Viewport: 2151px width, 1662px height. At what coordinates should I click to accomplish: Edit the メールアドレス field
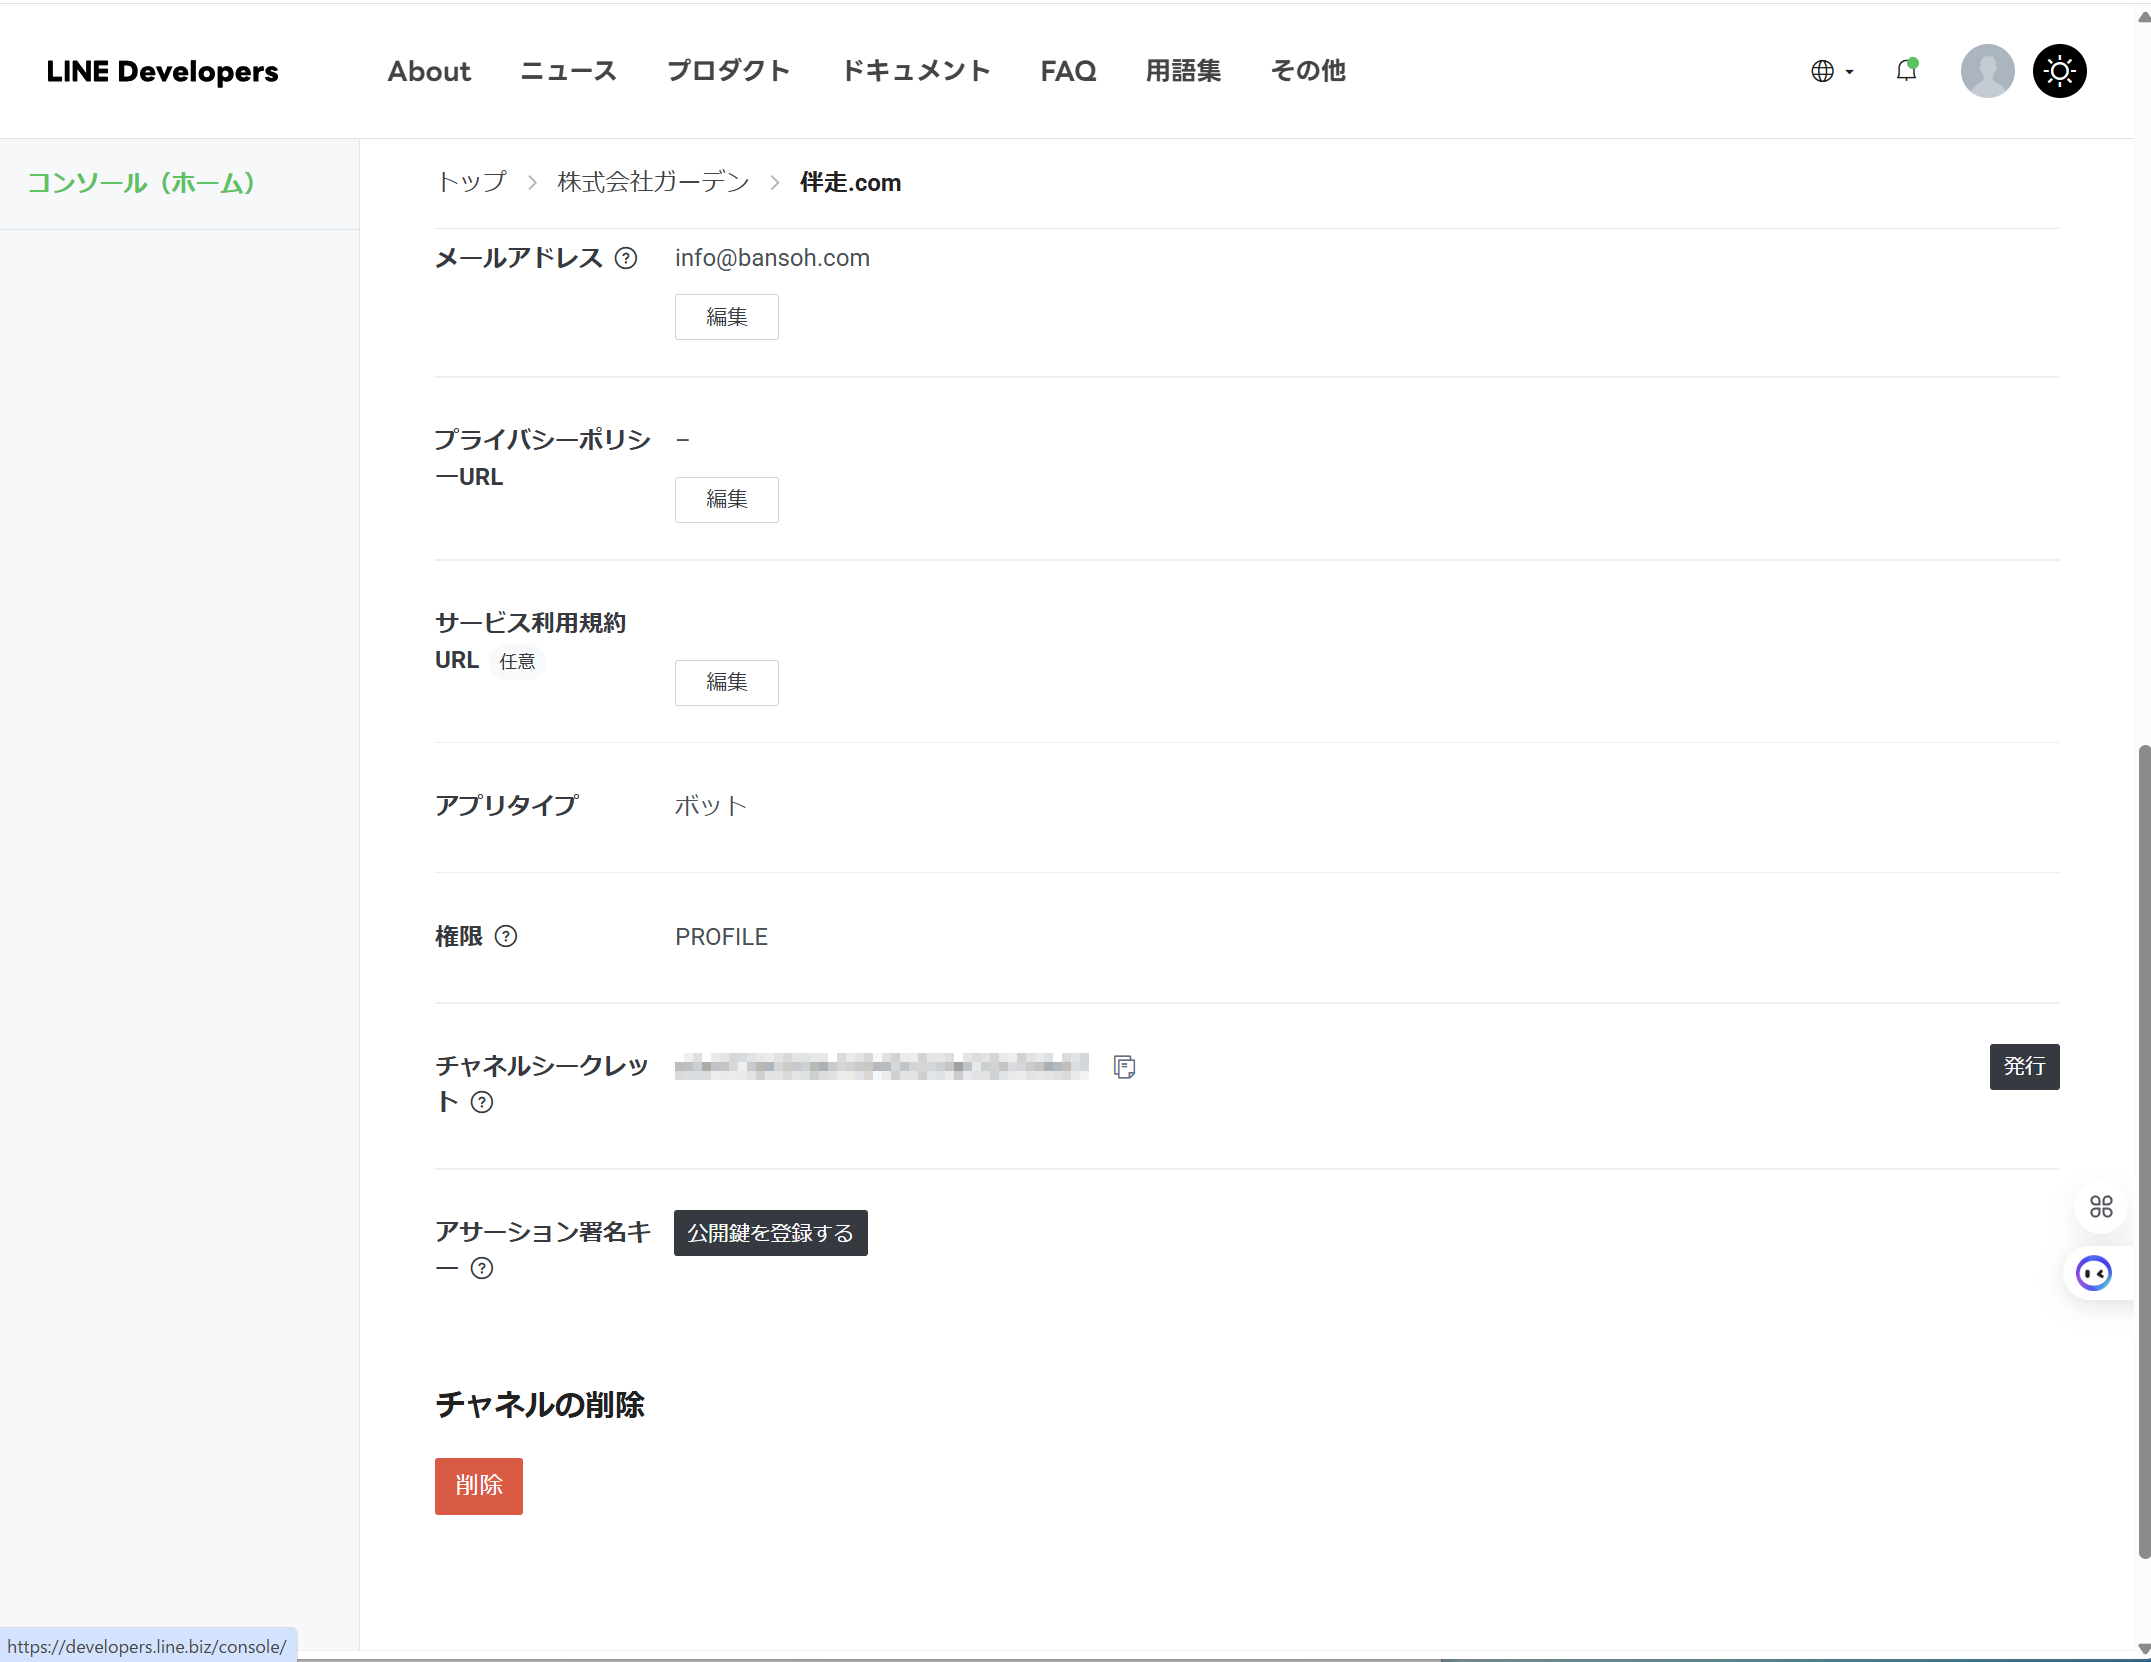(727, 317)
